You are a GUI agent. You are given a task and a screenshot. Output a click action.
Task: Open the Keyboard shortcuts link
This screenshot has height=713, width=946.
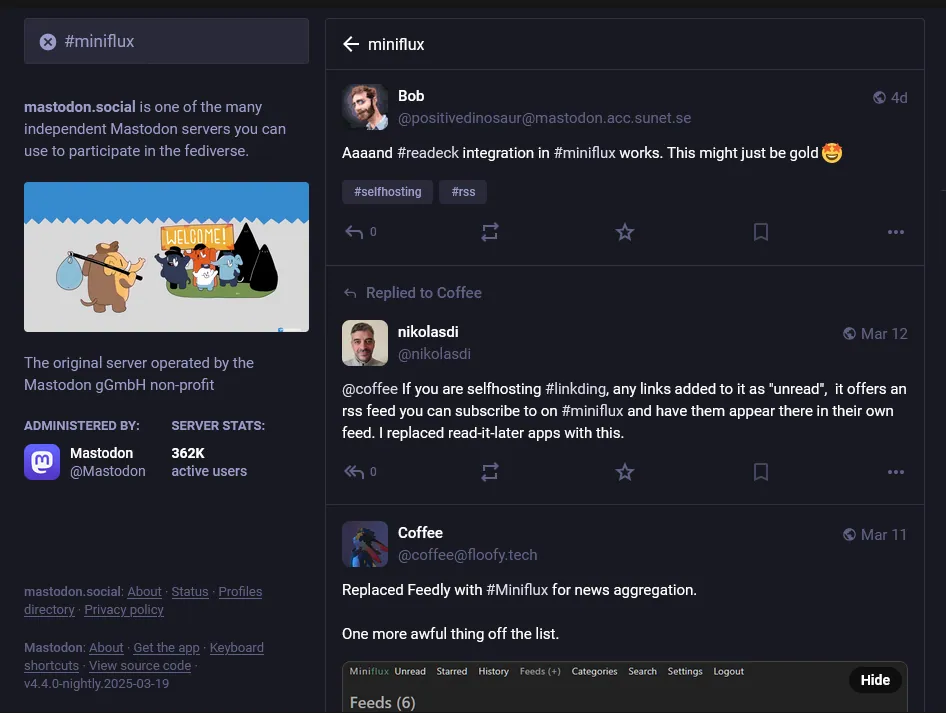[236, 648]
